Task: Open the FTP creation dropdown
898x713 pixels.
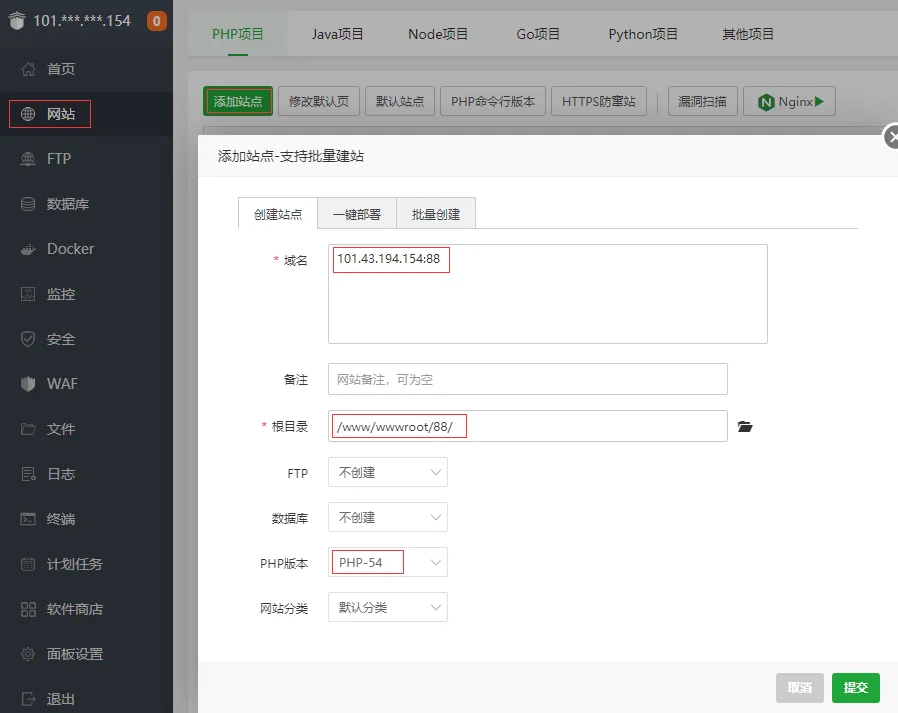Action: pos(388,472)
